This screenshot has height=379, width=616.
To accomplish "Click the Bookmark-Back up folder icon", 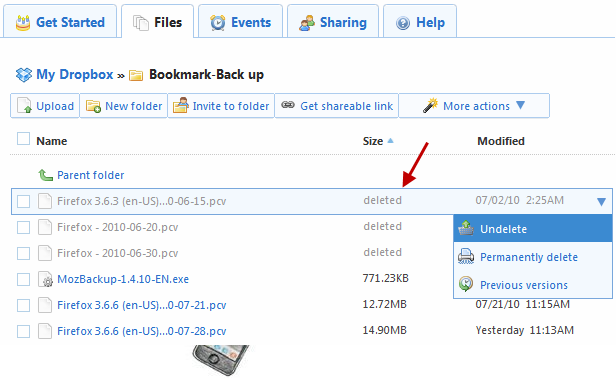I will coord(136,75).
